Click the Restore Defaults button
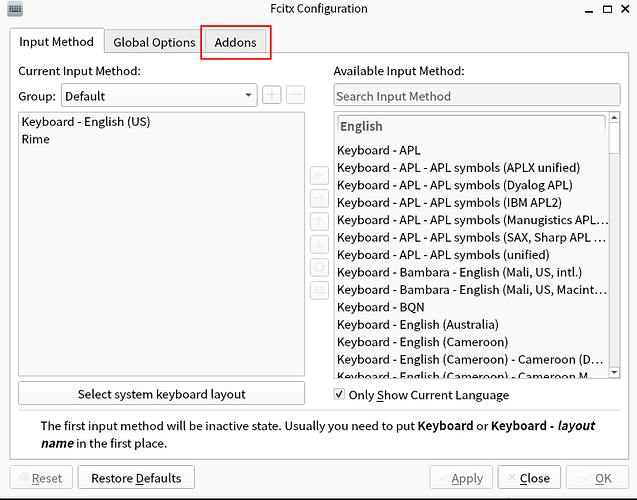Viewport: 637px width, 500px height. (x=136, y=478)
